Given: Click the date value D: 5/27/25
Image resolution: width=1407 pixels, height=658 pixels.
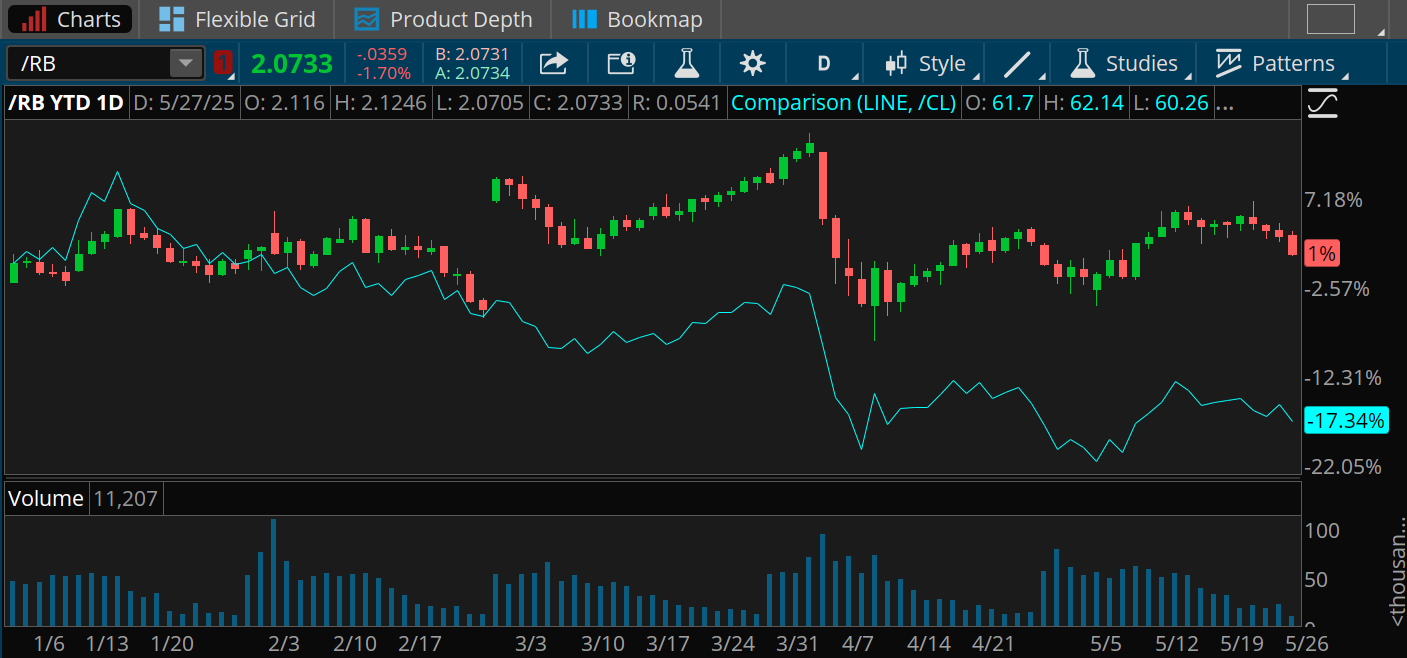Looking at the screenshot, I should (187, 103).
